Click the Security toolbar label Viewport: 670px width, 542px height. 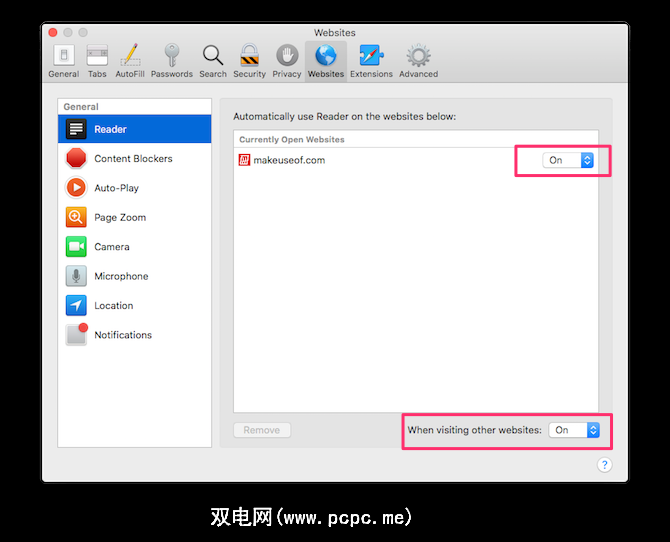(250, 74)
